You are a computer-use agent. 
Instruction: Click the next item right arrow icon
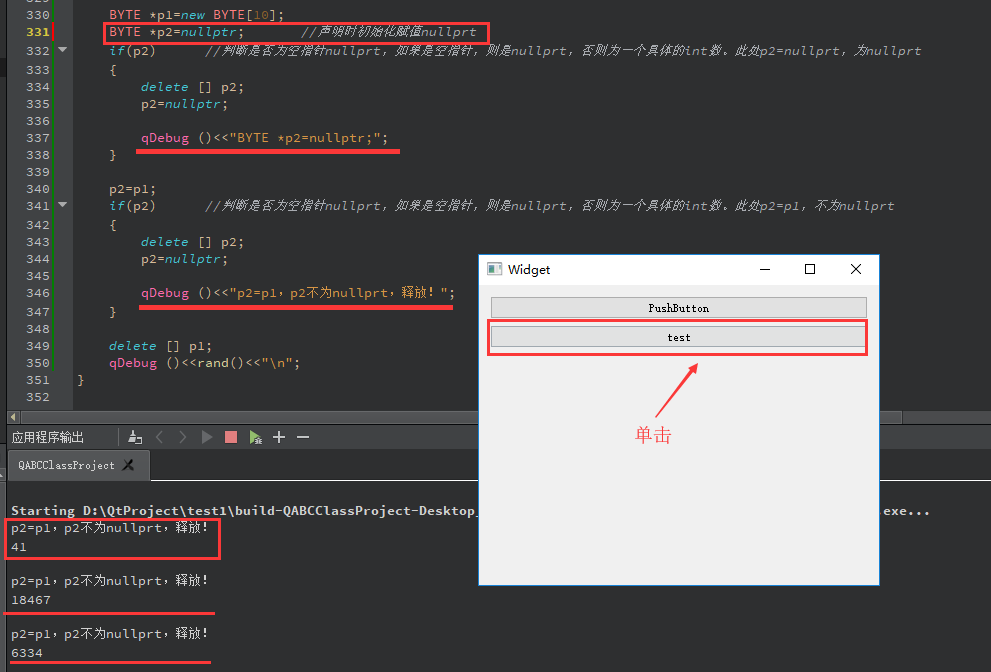pyautogui.click(x=183, y=437)
